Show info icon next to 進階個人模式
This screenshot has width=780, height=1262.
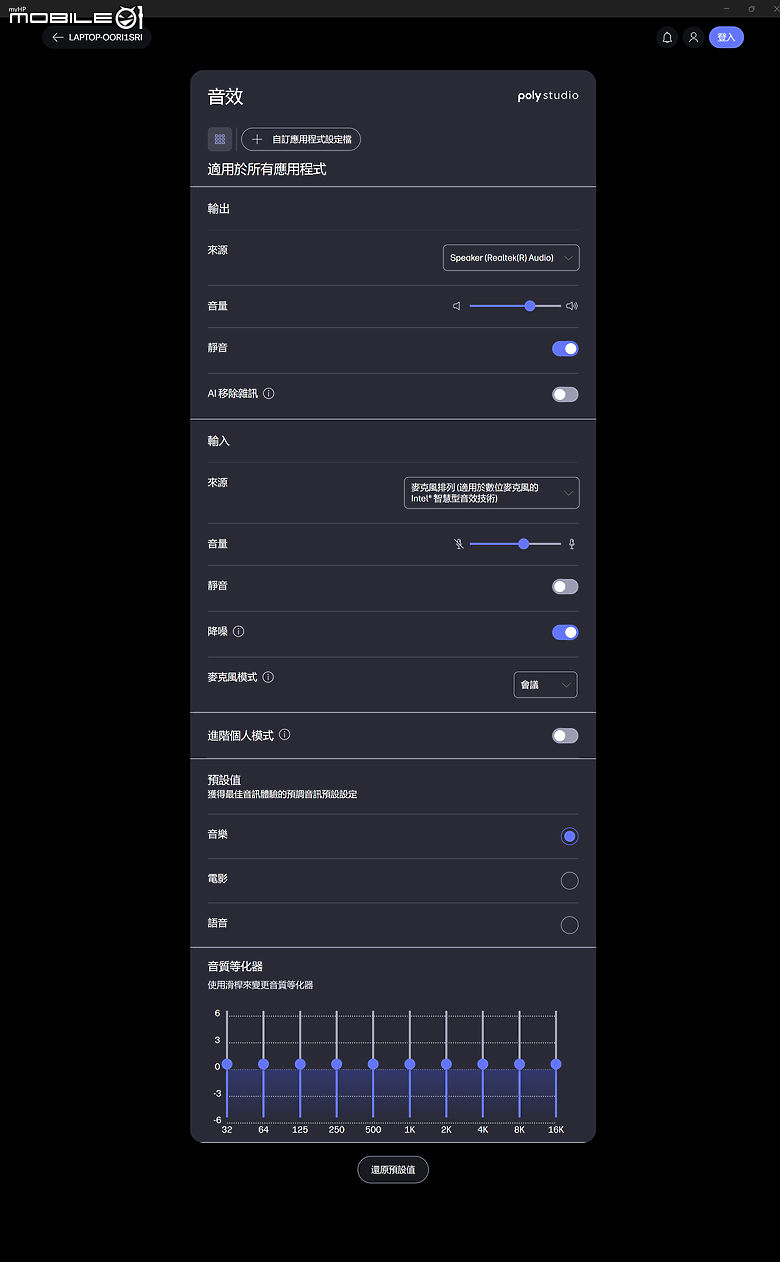[x=285, y=735]
